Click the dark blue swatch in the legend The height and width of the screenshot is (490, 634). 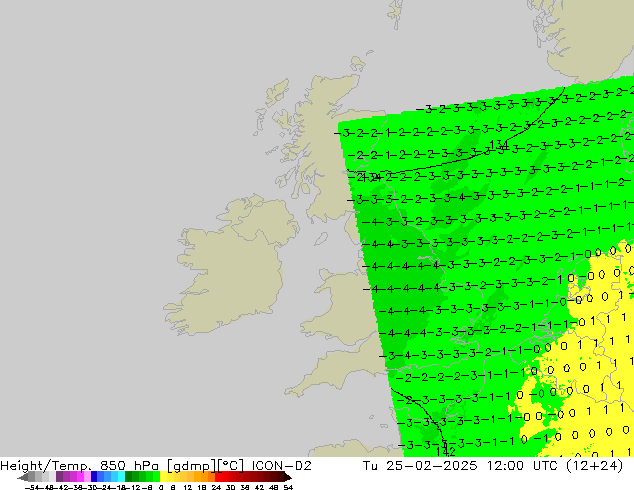94,476
